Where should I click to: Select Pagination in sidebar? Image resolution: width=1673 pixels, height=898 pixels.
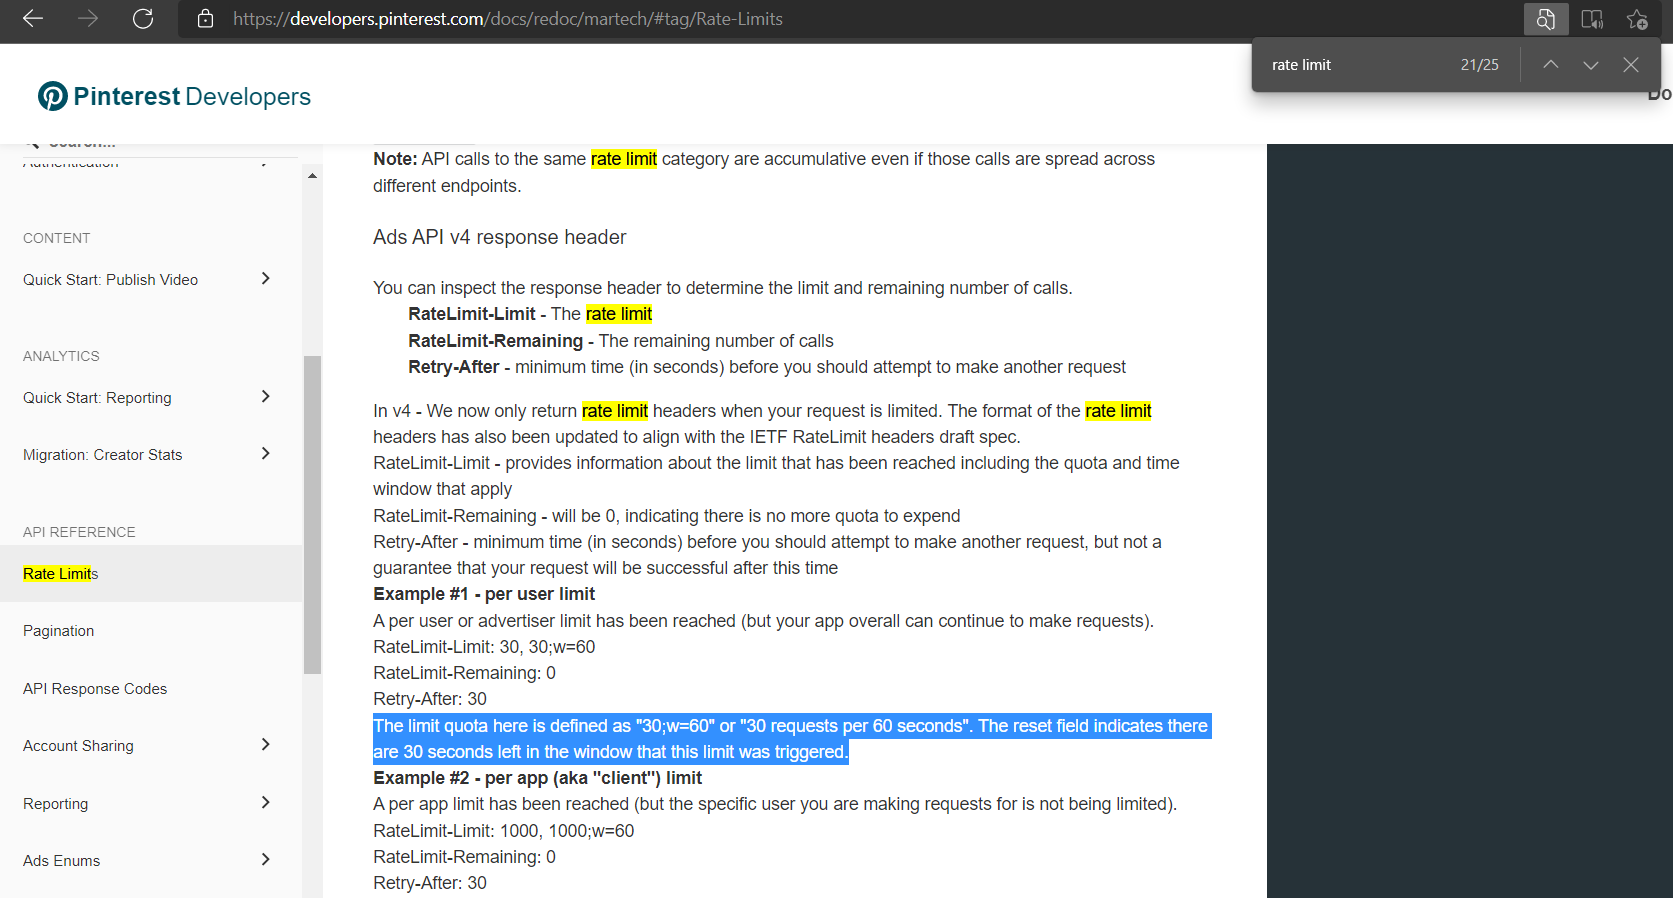(59, 631)
